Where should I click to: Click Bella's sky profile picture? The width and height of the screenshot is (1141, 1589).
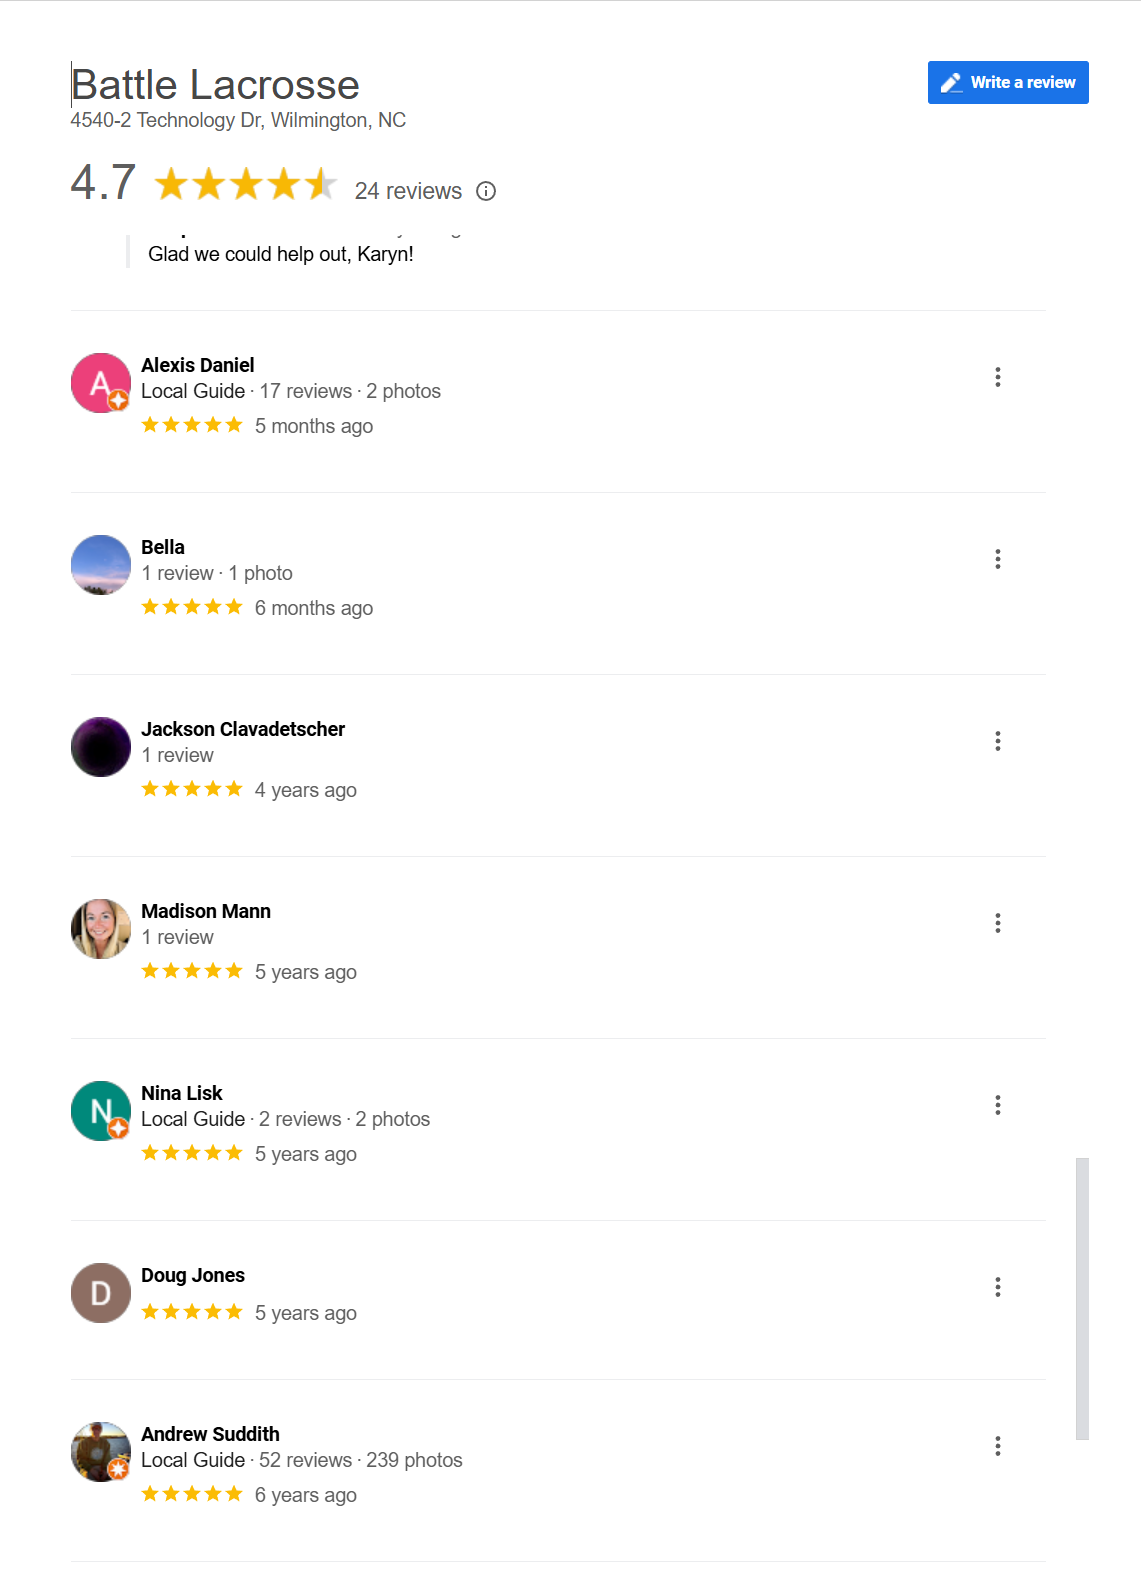tap(100, 564)
